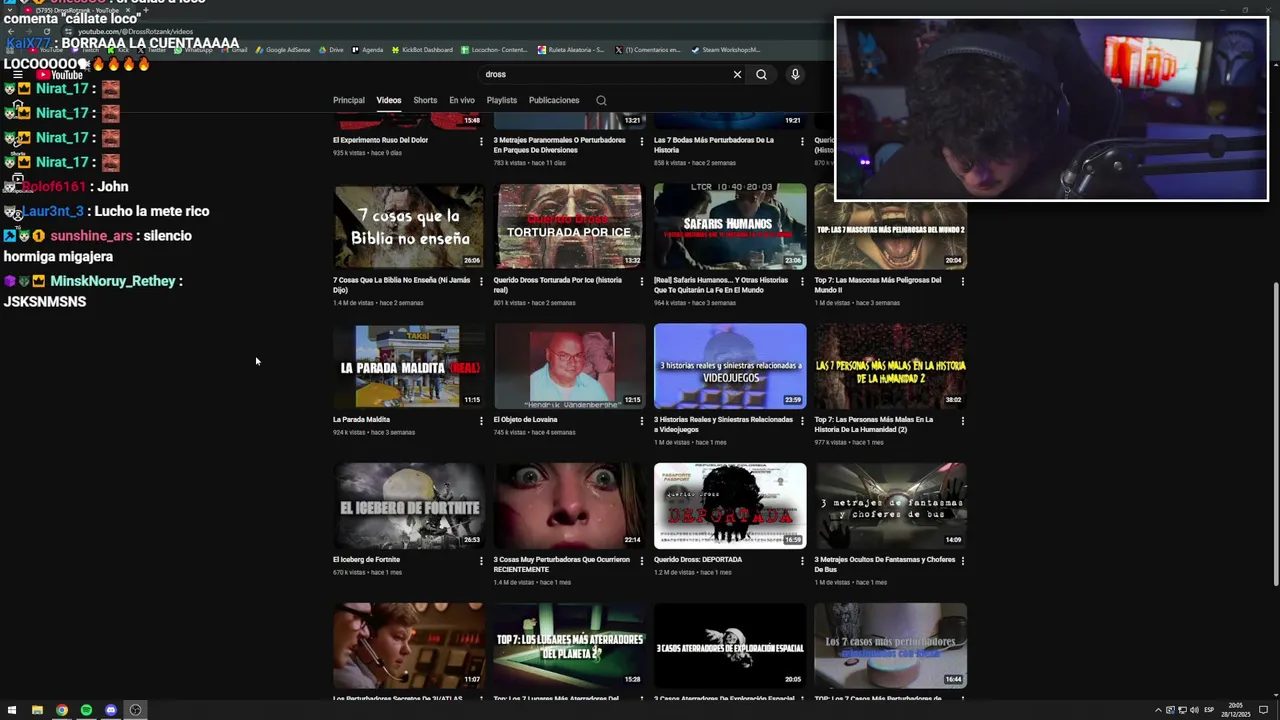1280x720 pixels.
Task: Open the Playlists tab
Action: [502, 100]
